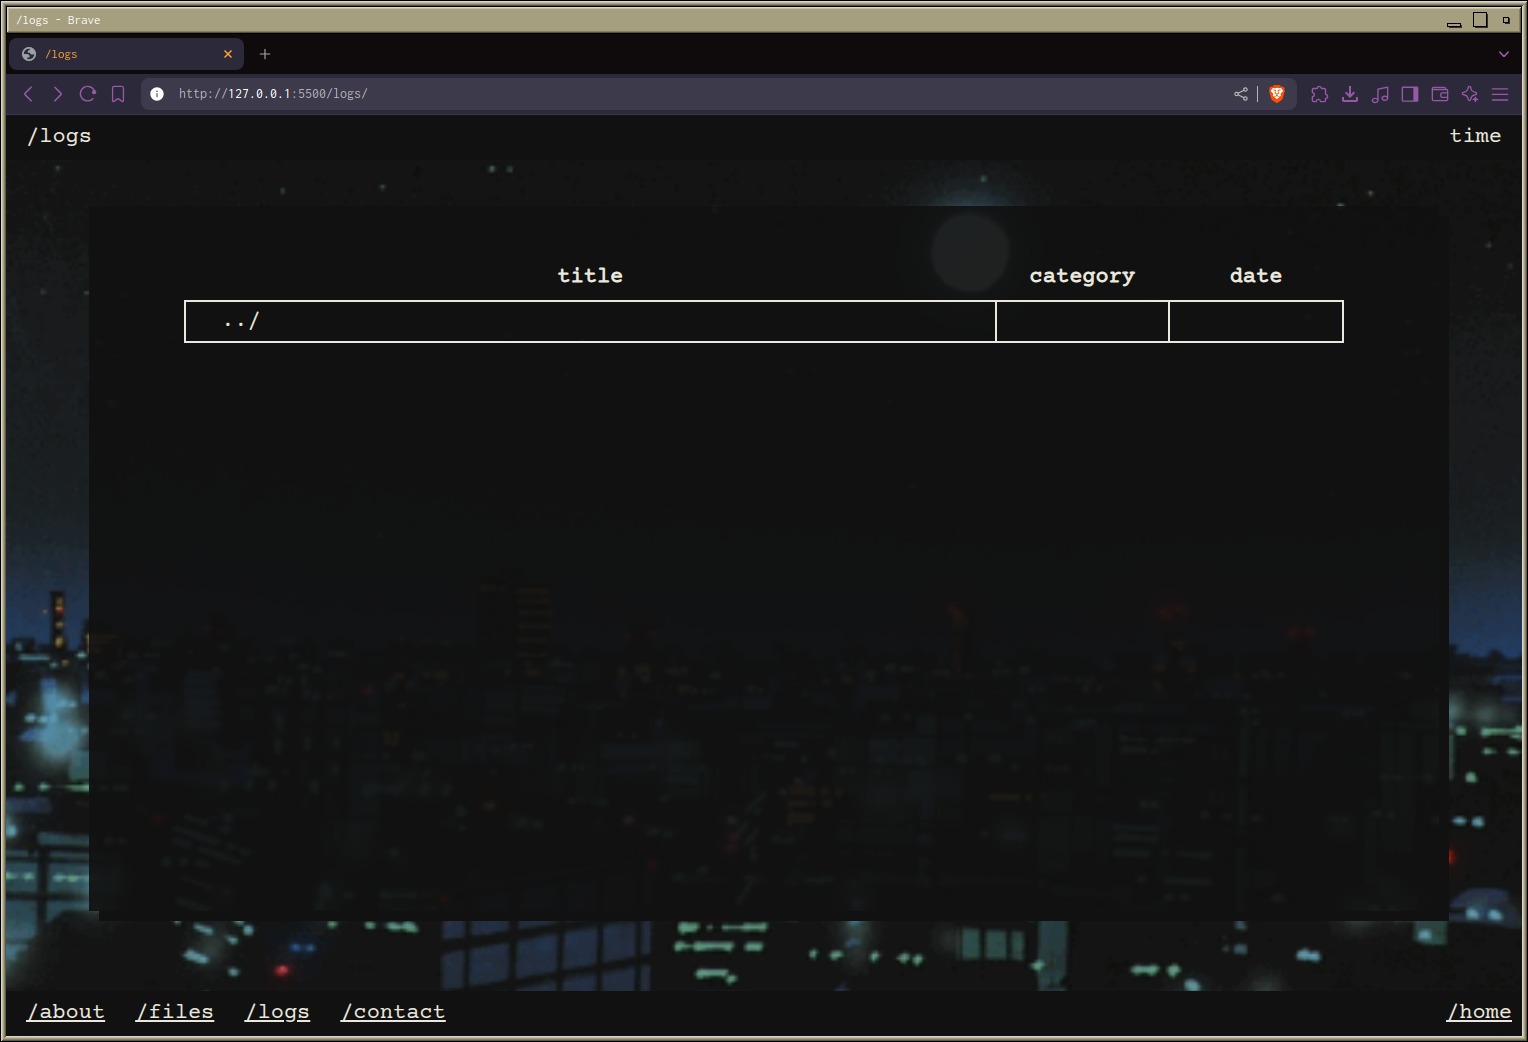Open a new tab with plus button

tap(265, 54)
